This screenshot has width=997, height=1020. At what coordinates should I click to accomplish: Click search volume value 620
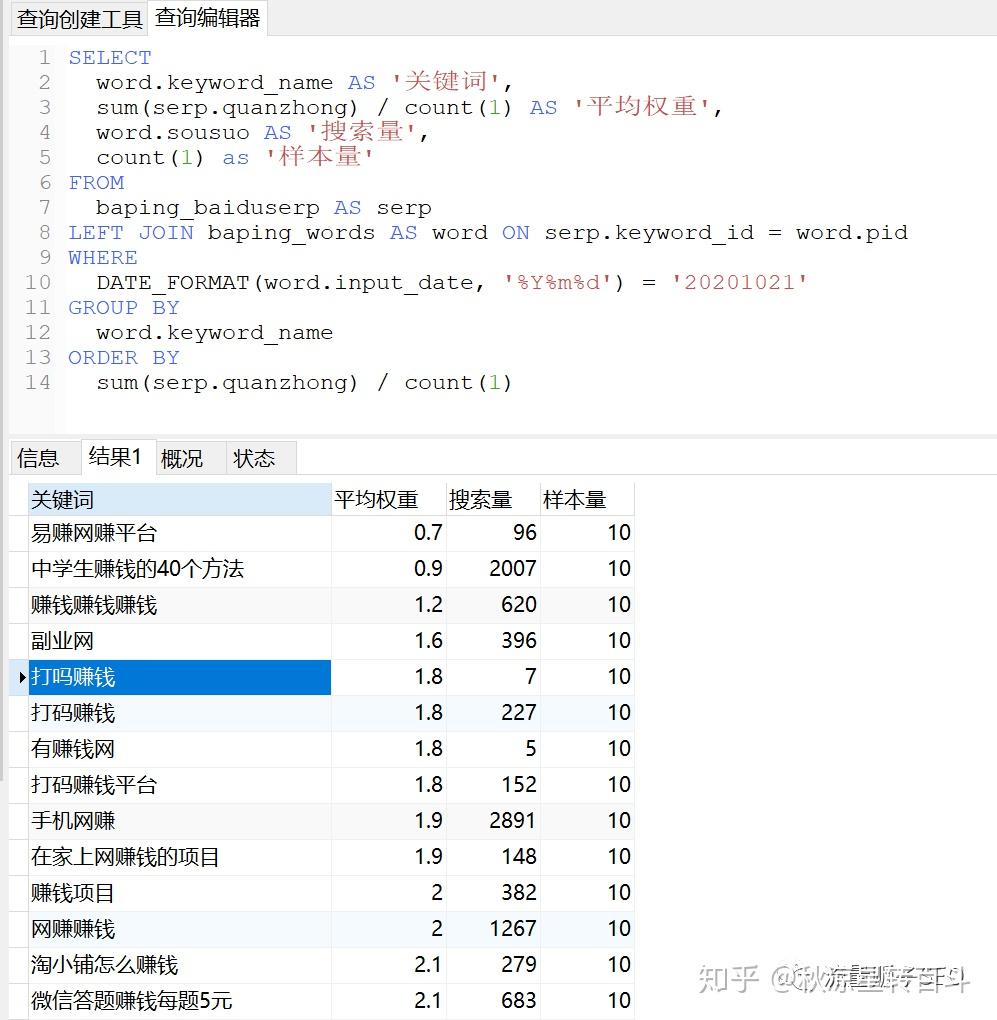[493, 605]
